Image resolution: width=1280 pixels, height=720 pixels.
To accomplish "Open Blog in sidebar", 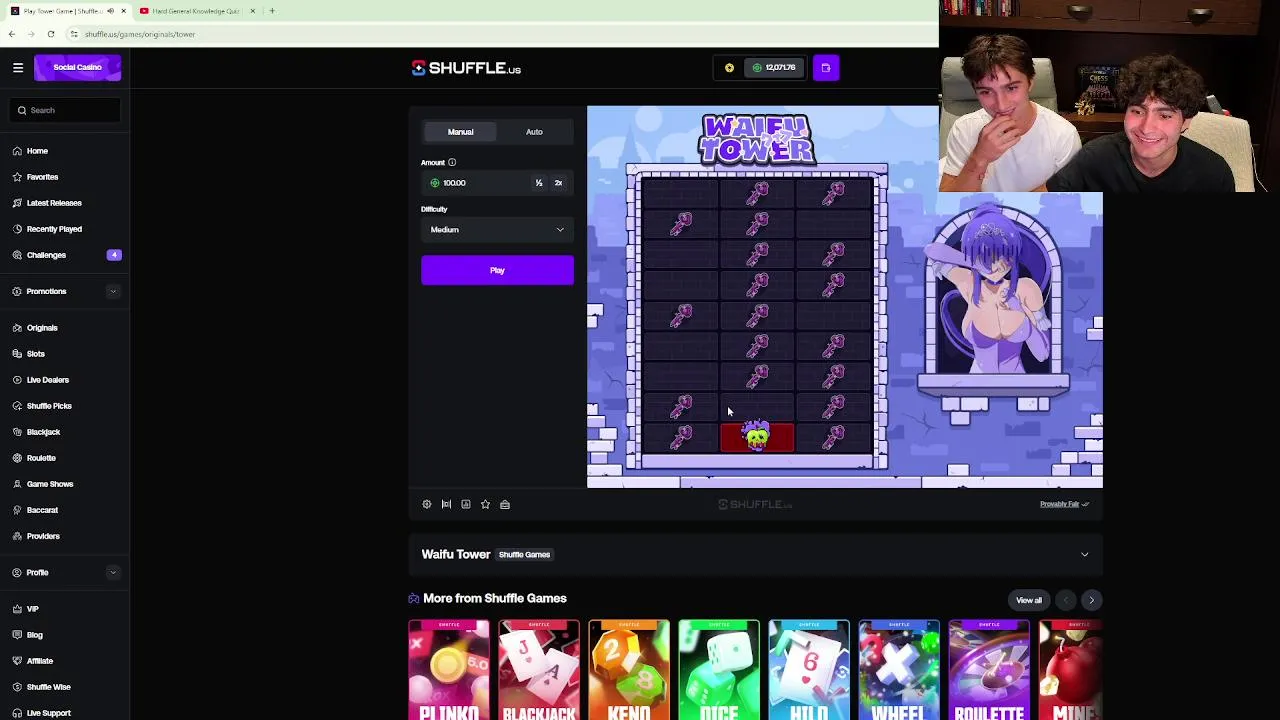I will click(34, 635).
